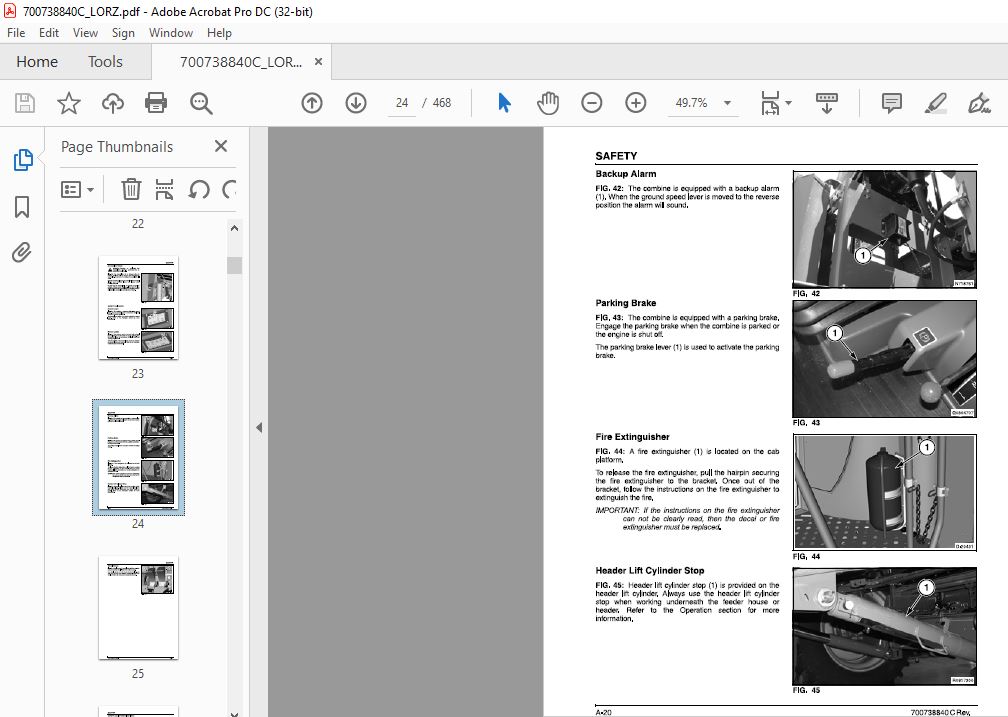Open the Edit menu
This screenshot has height=717, width=1008.
[49, 33]
